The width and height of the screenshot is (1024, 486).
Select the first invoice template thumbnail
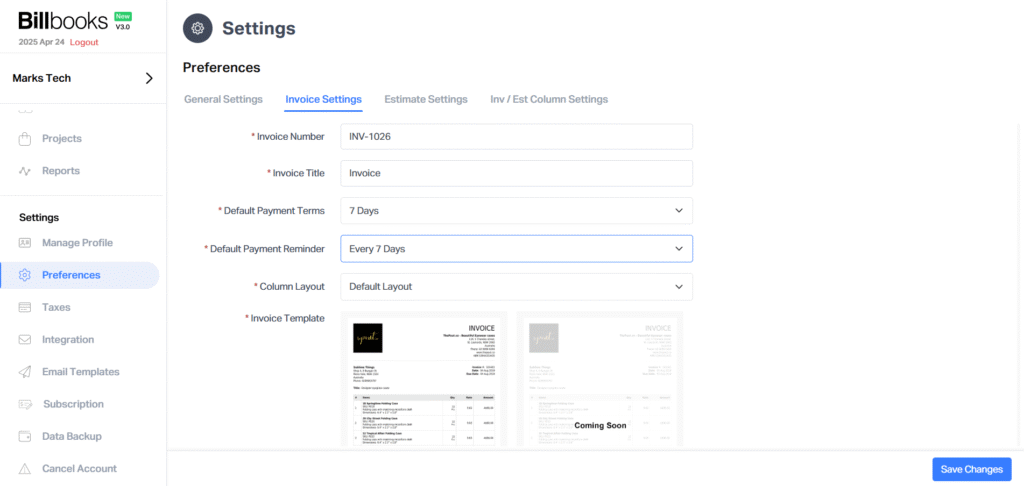click(x=424, y=380)
